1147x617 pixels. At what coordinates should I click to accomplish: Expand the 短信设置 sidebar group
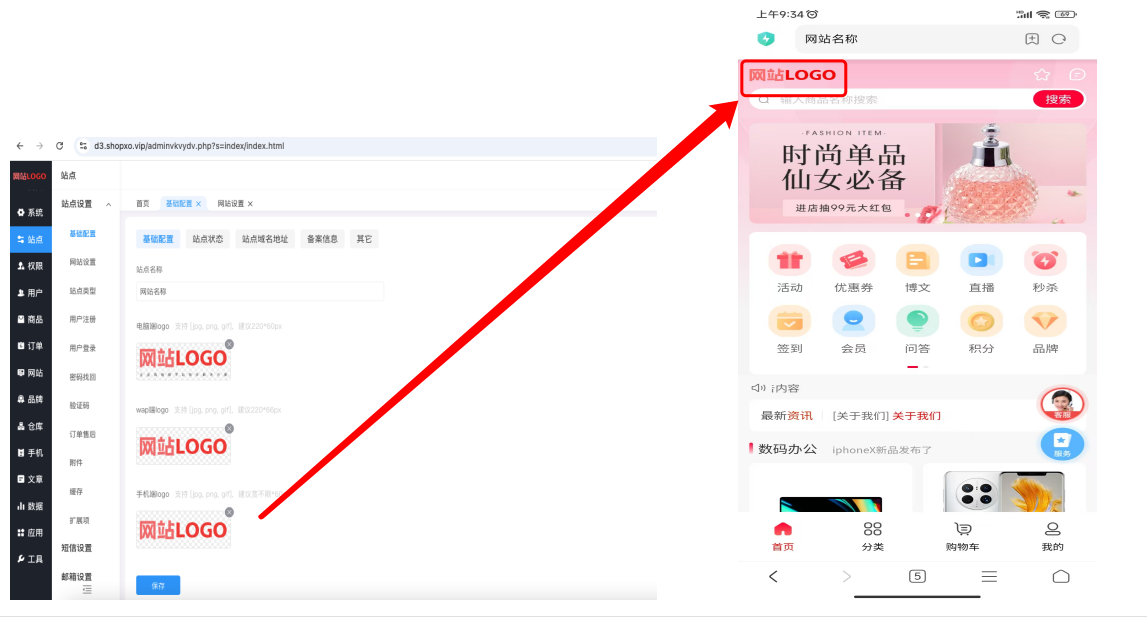tap(77, 548)
